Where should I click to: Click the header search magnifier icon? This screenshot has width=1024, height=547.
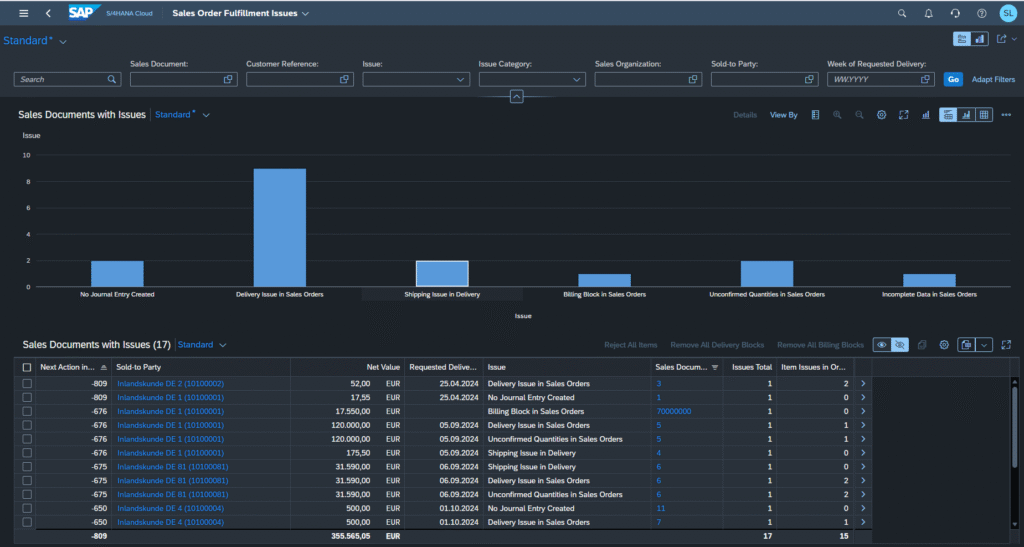click(902, 13)
